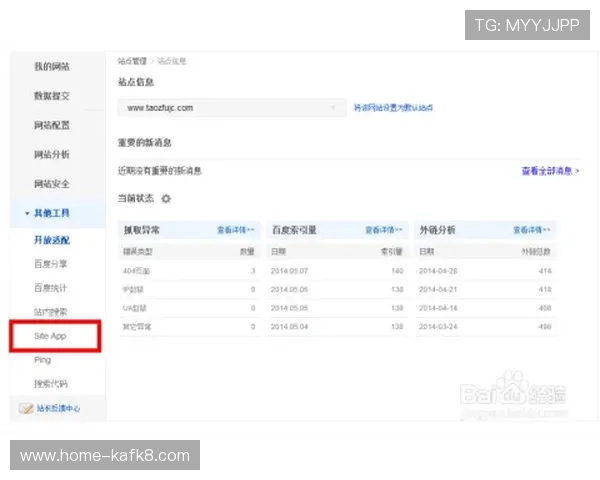Open the 网站配置 sidebar menu
Viewport: 600px width, 480px height.
point(52,125)
